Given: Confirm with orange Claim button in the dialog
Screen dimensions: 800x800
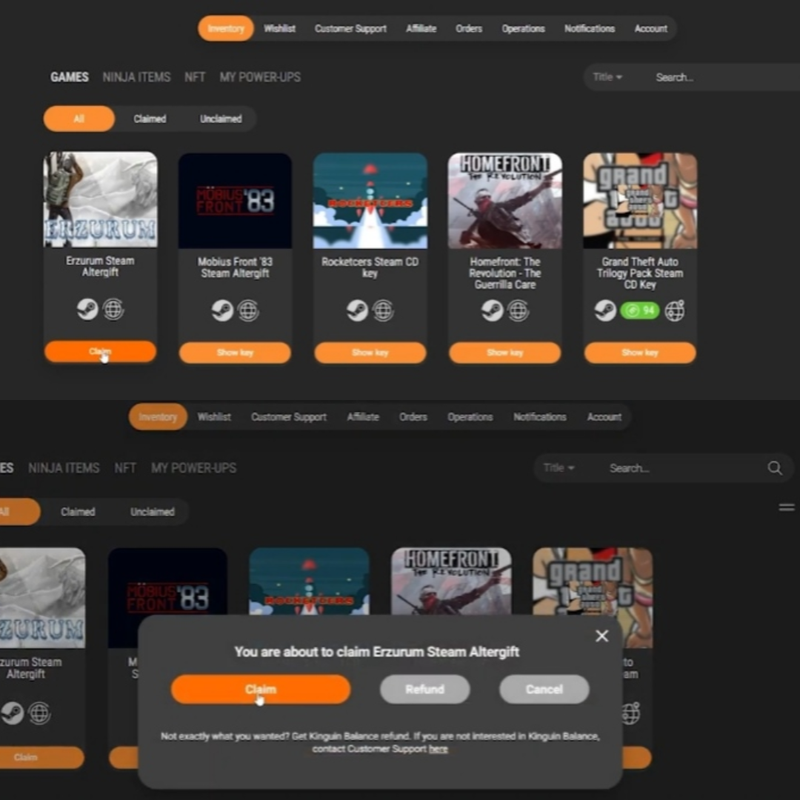Looking at the screenshot, I should point(261,689).
